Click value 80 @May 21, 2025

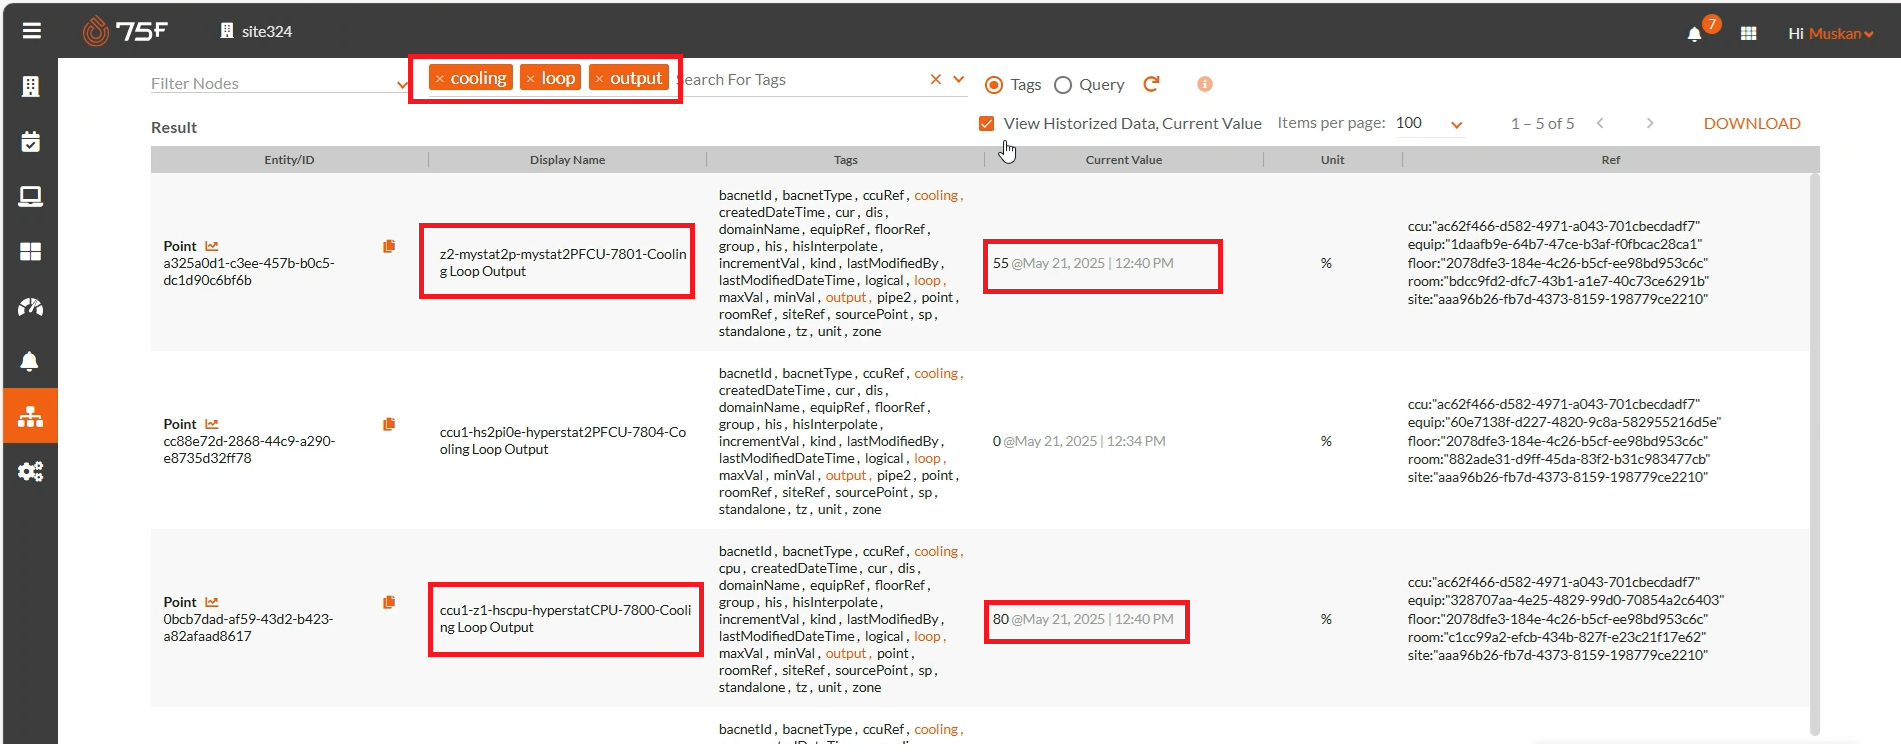click(x=1083, y=619)
